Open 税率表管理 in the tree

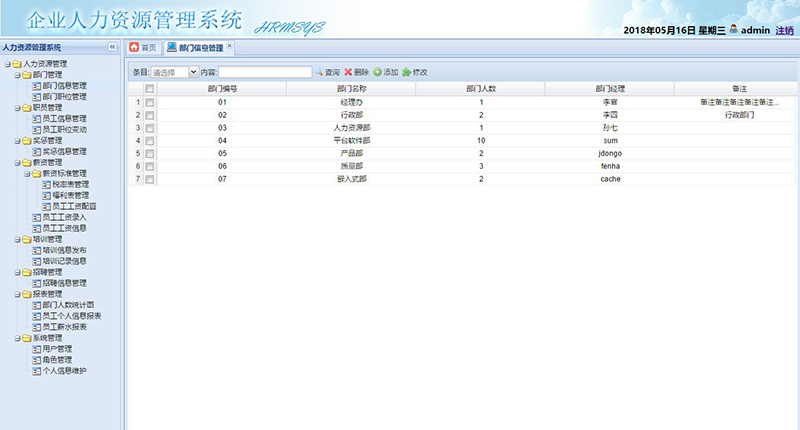click(x=70, y=185)
